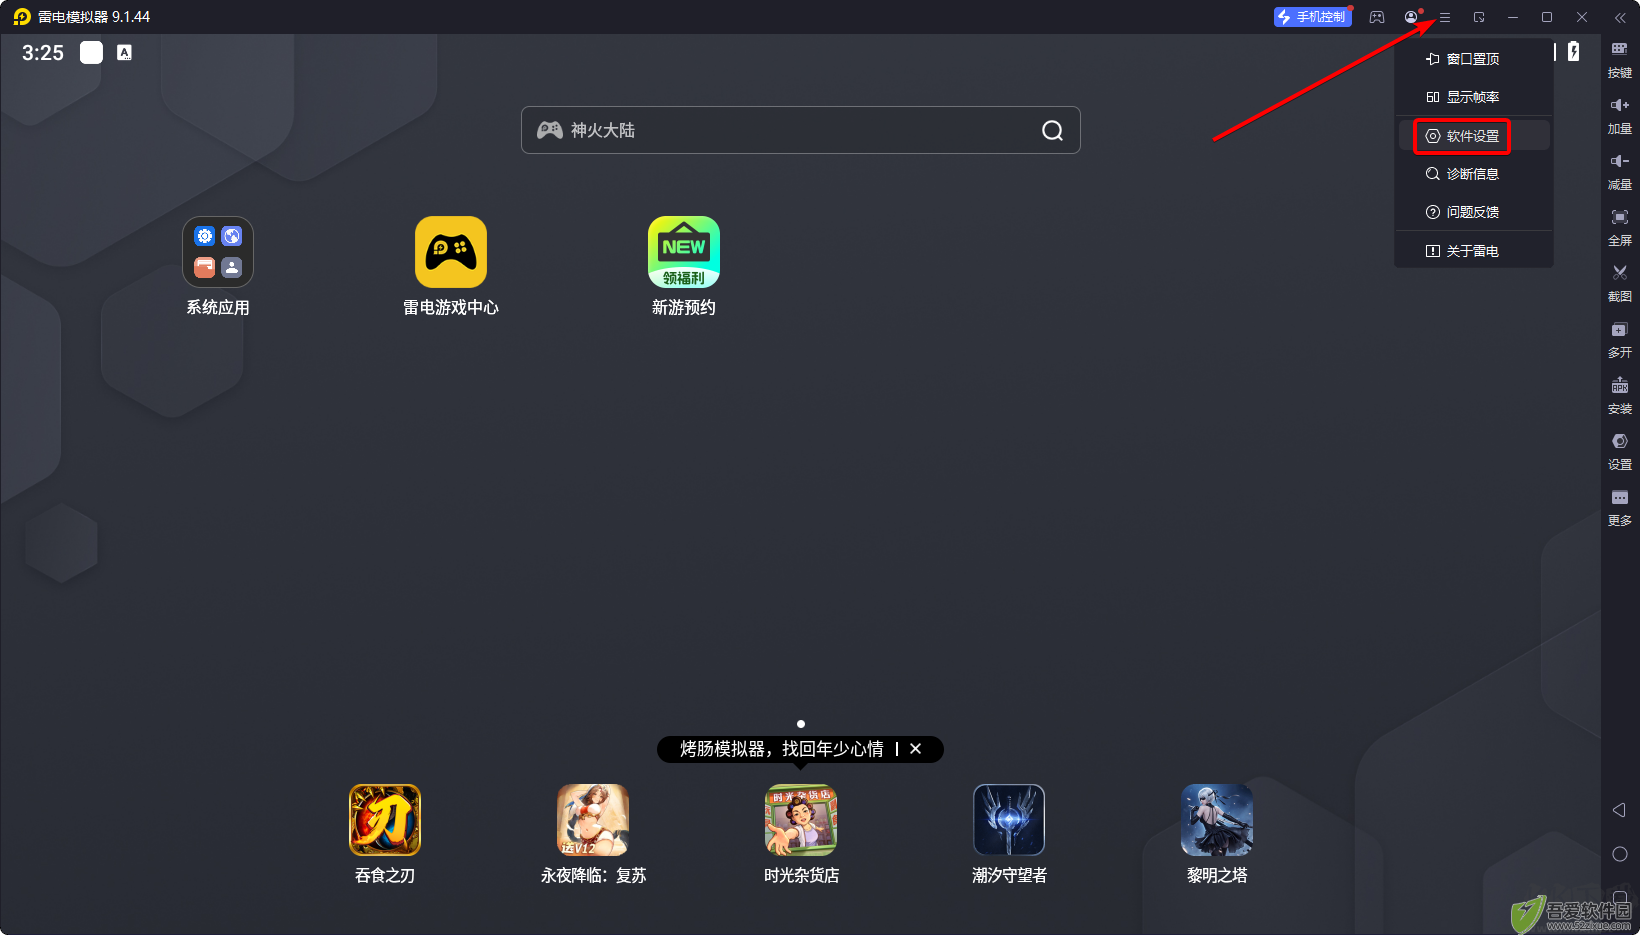Click the user account icon in title bar
This screenshot has width=1640, height=935.
tap(1411, 17)
